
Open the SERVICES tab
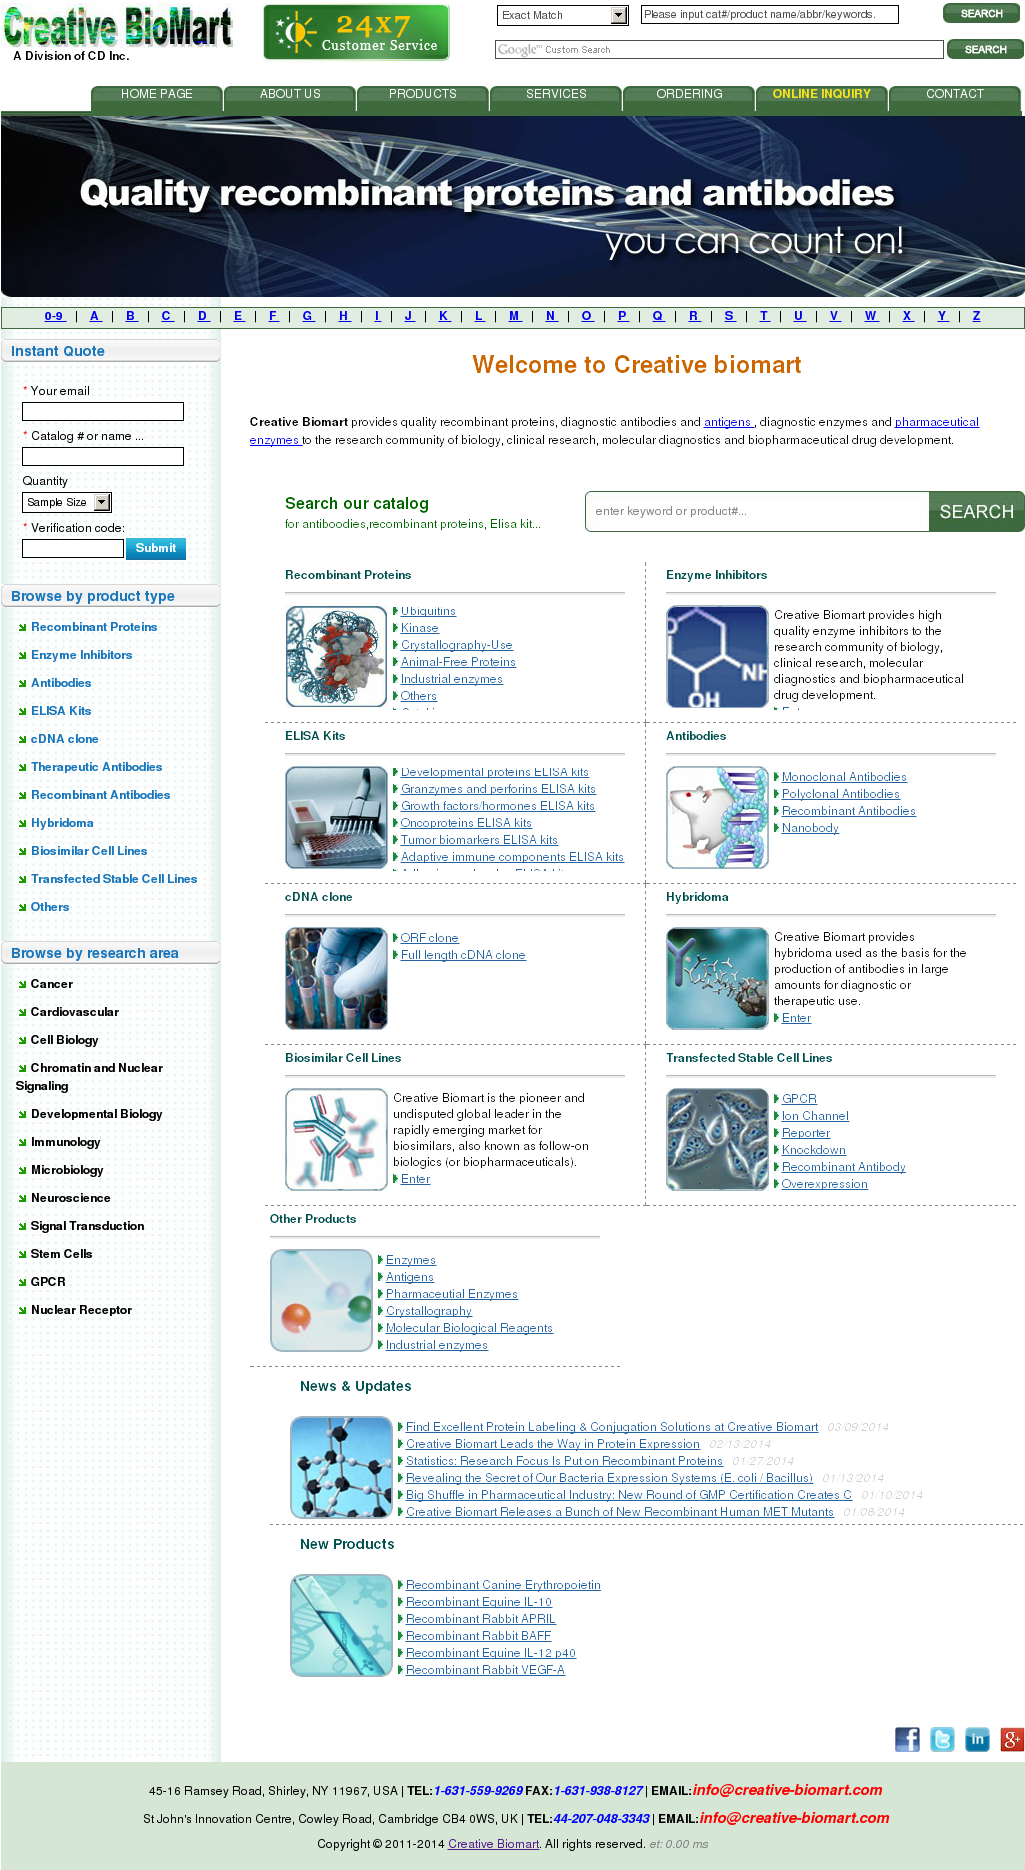click(x=556, y=96)
